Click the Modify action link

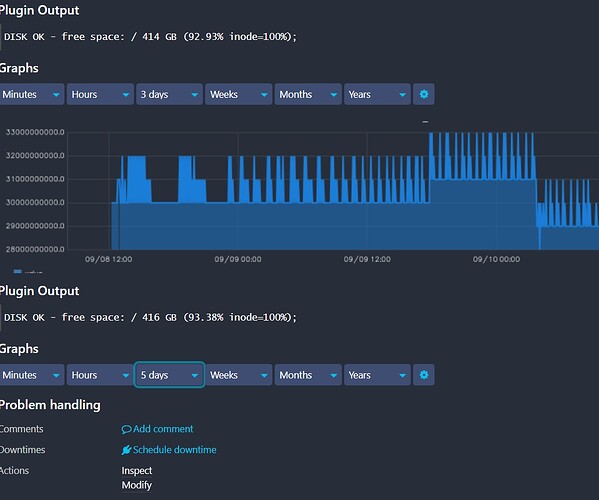137,485
